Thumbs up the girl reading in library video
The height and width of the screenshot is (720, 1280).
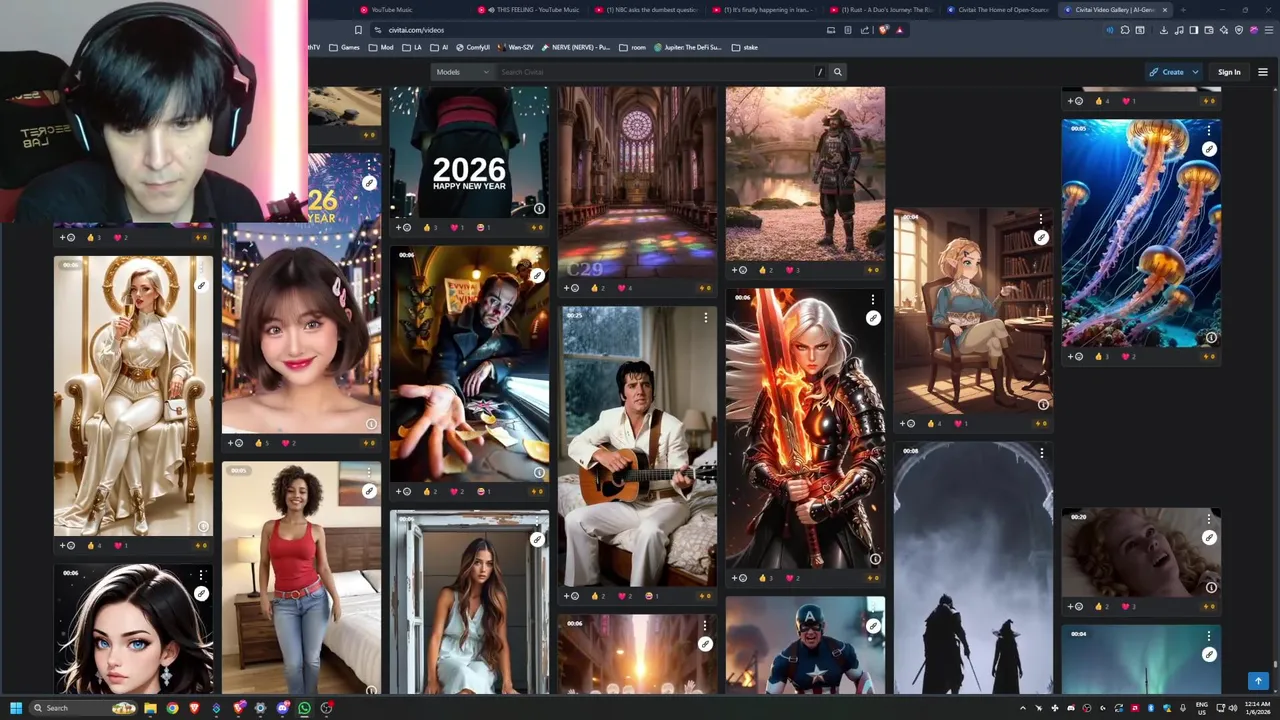coord(933,424)
